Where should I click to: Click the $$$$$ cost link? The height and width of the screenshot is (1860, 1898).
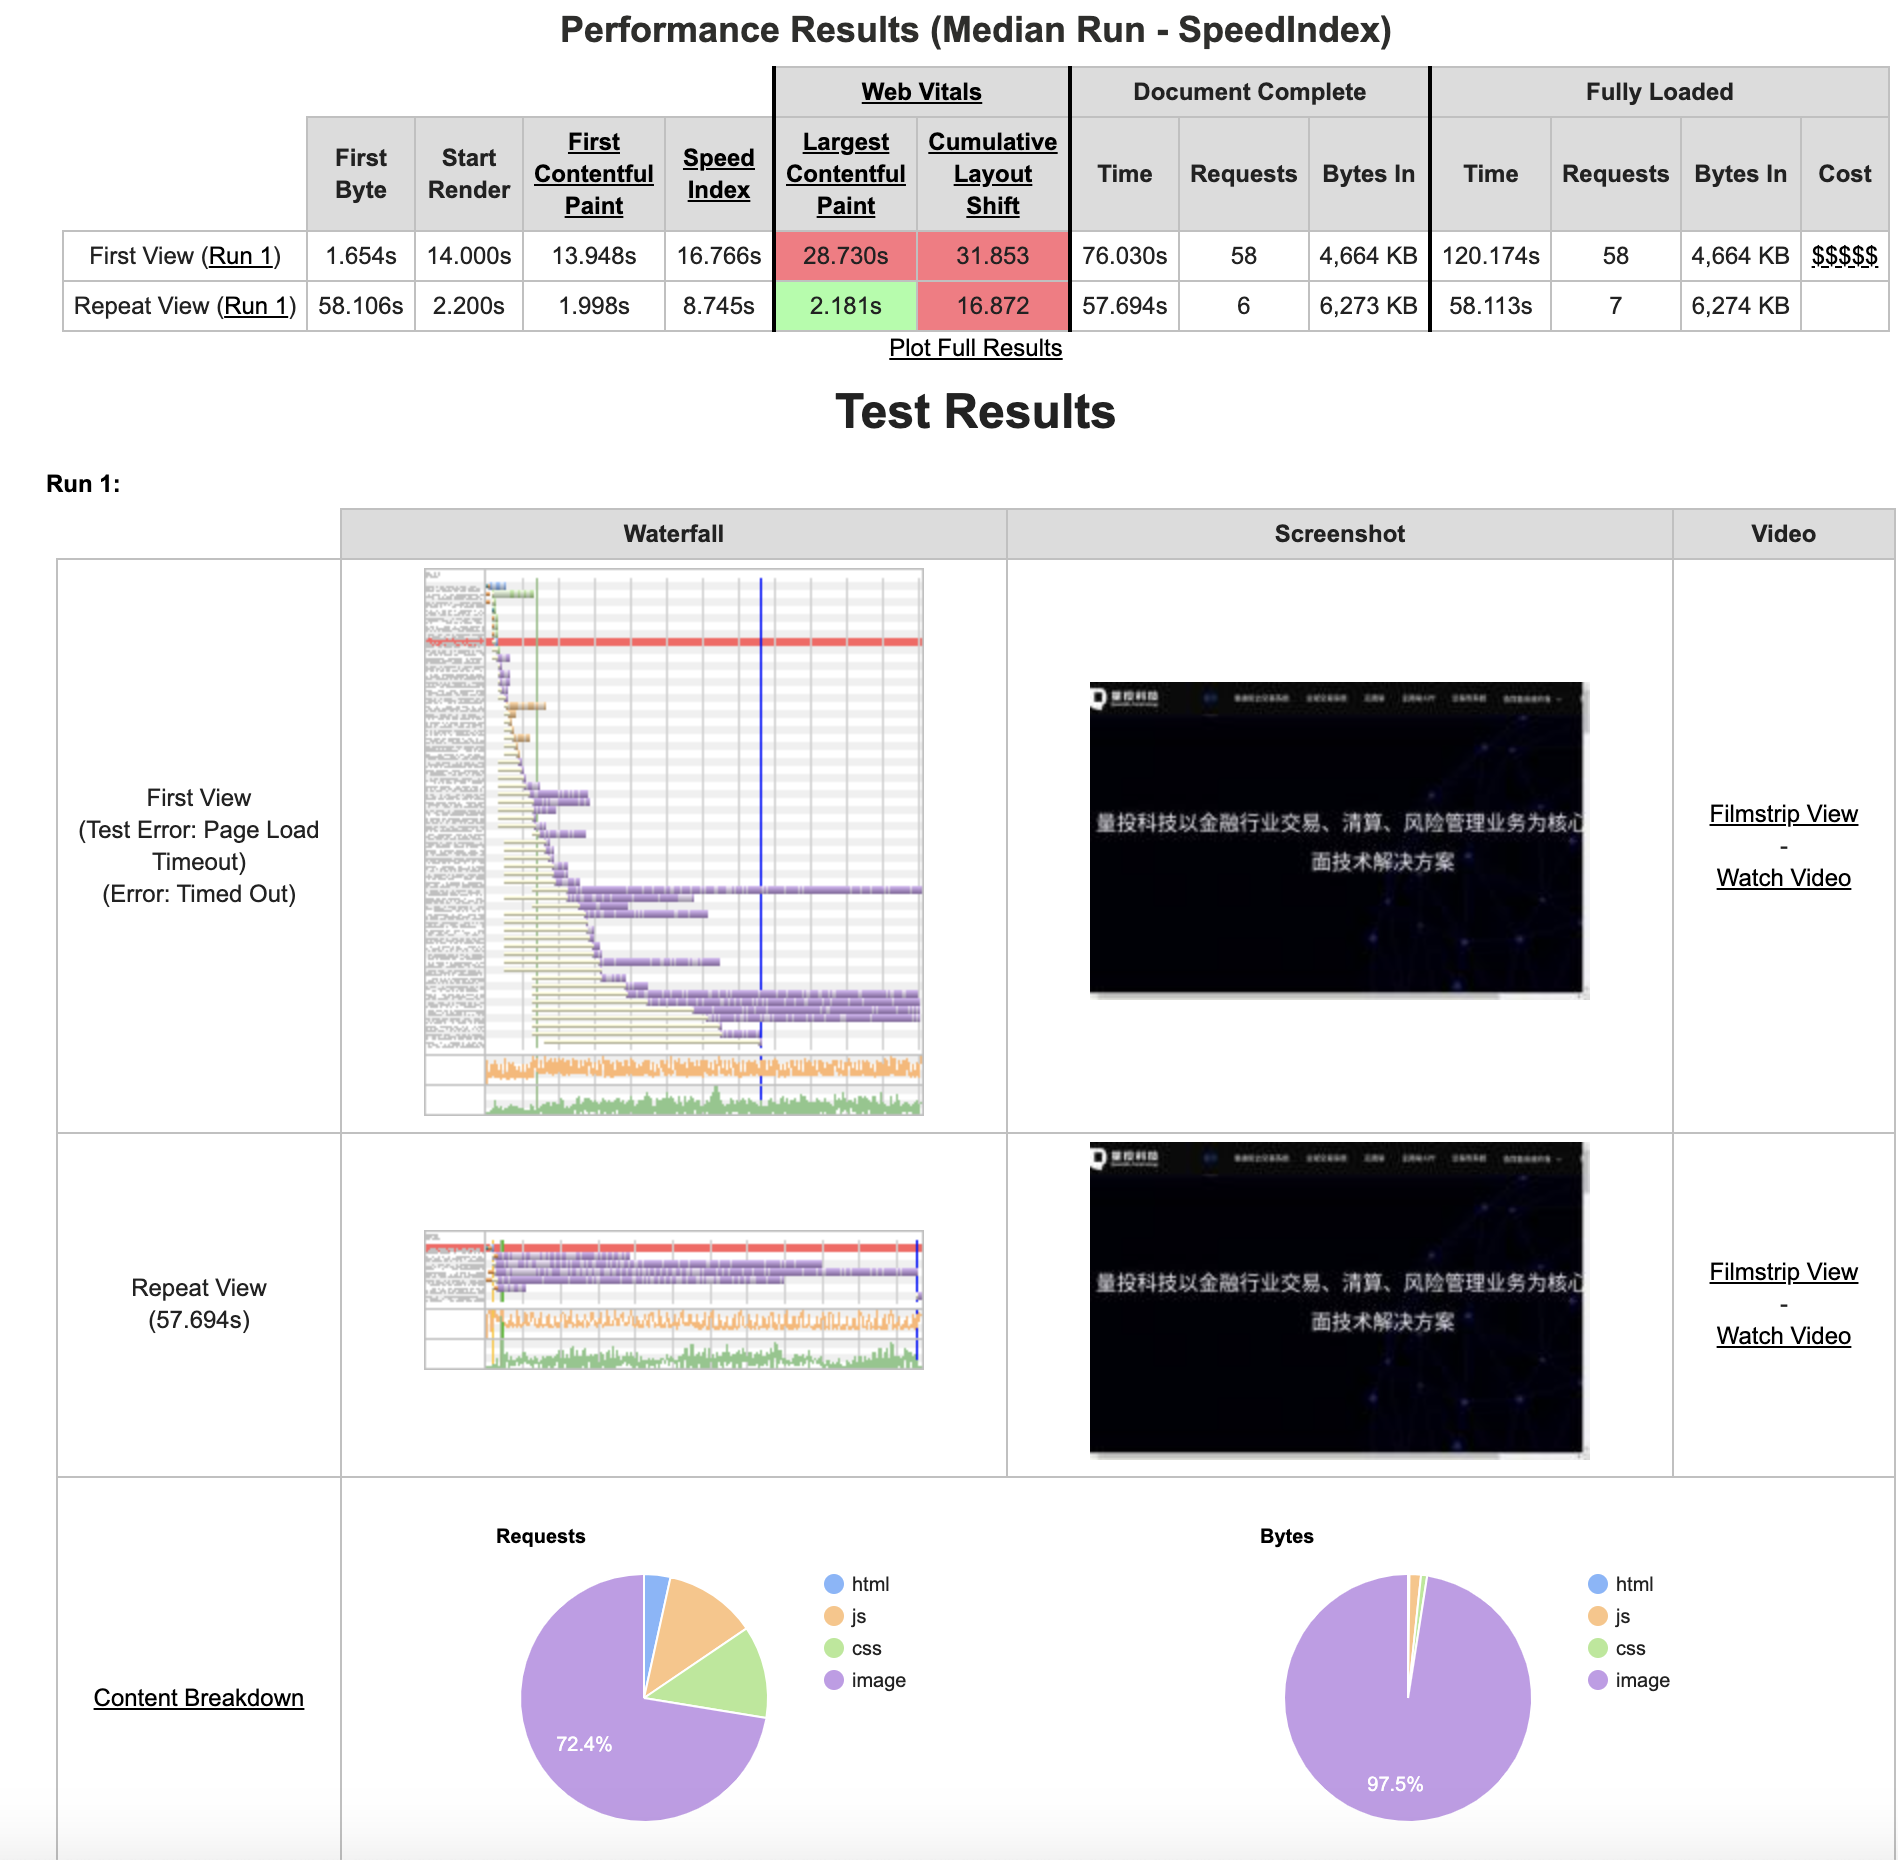tap(1843, 256)
